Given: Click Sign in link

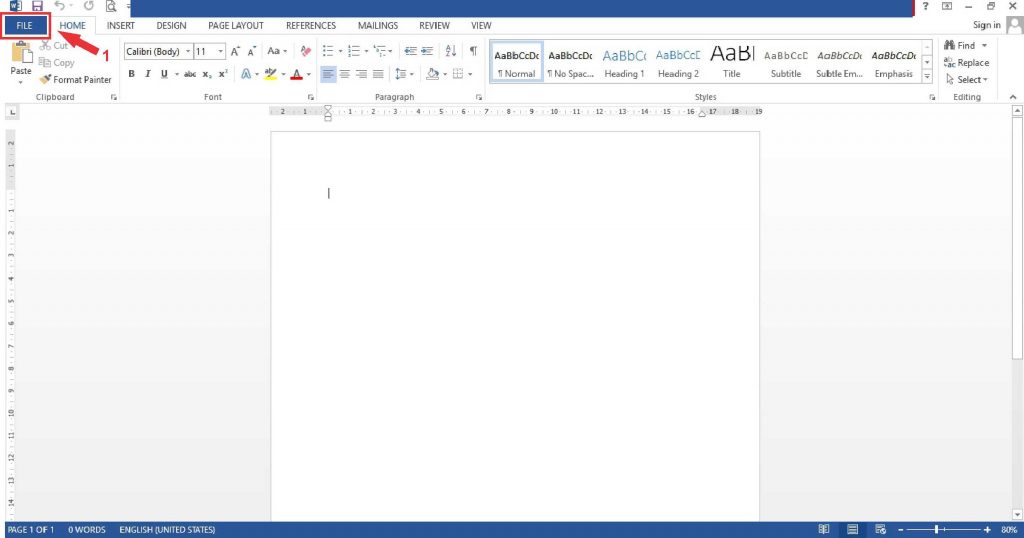Looking at the screenshot, I should click(x=986, y=25).
